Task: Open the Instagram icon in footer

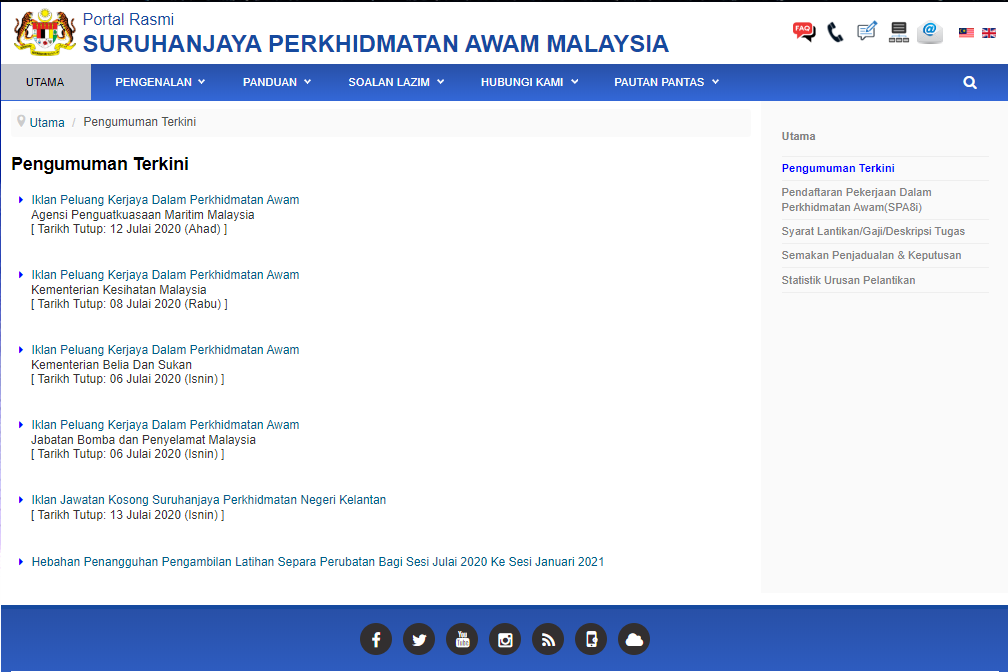Action: coord(505,639)
